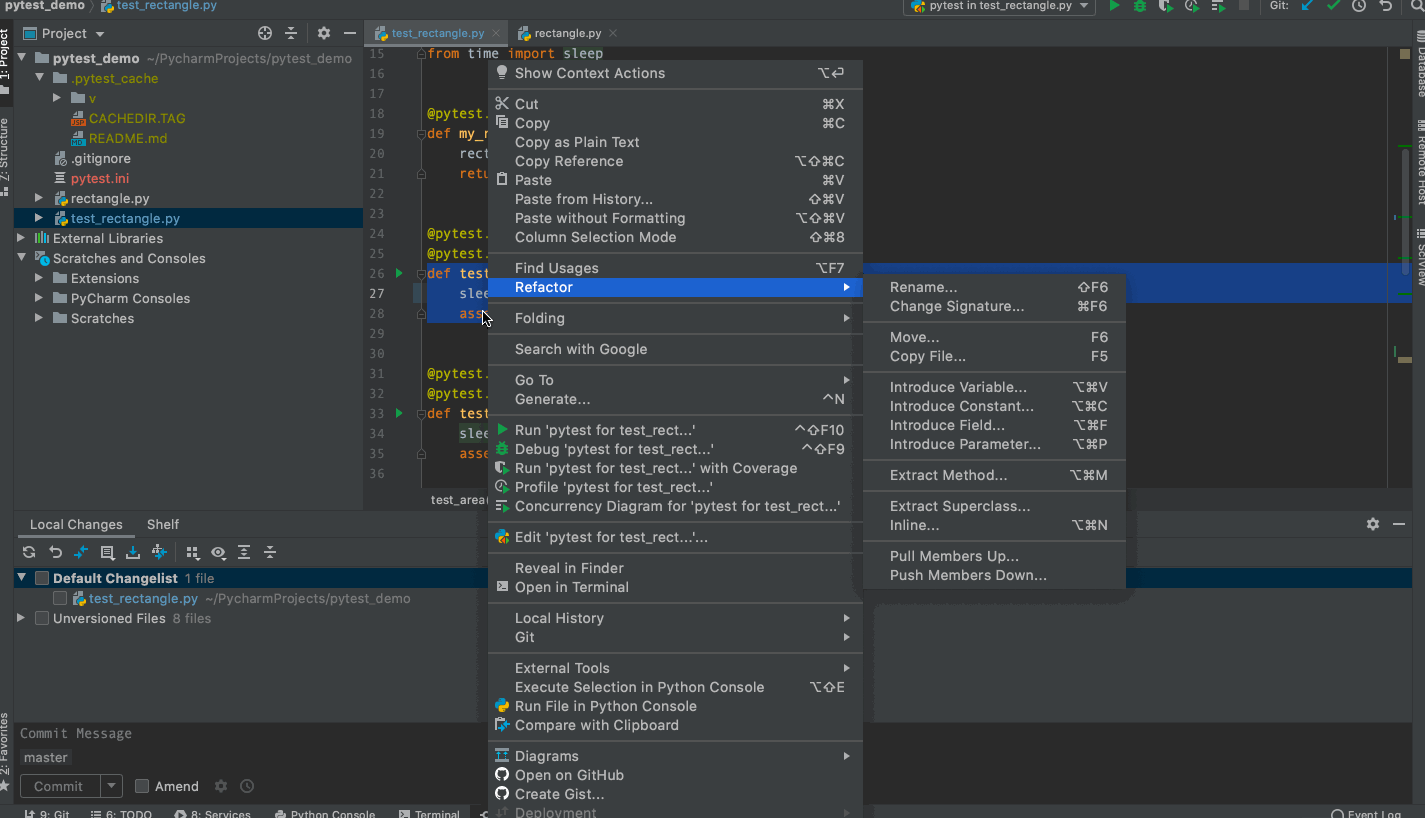Click the Rollback icon in Local Changes toolbar
Image resolution: width=1425 pixels, height=818 pixels.
55,552
